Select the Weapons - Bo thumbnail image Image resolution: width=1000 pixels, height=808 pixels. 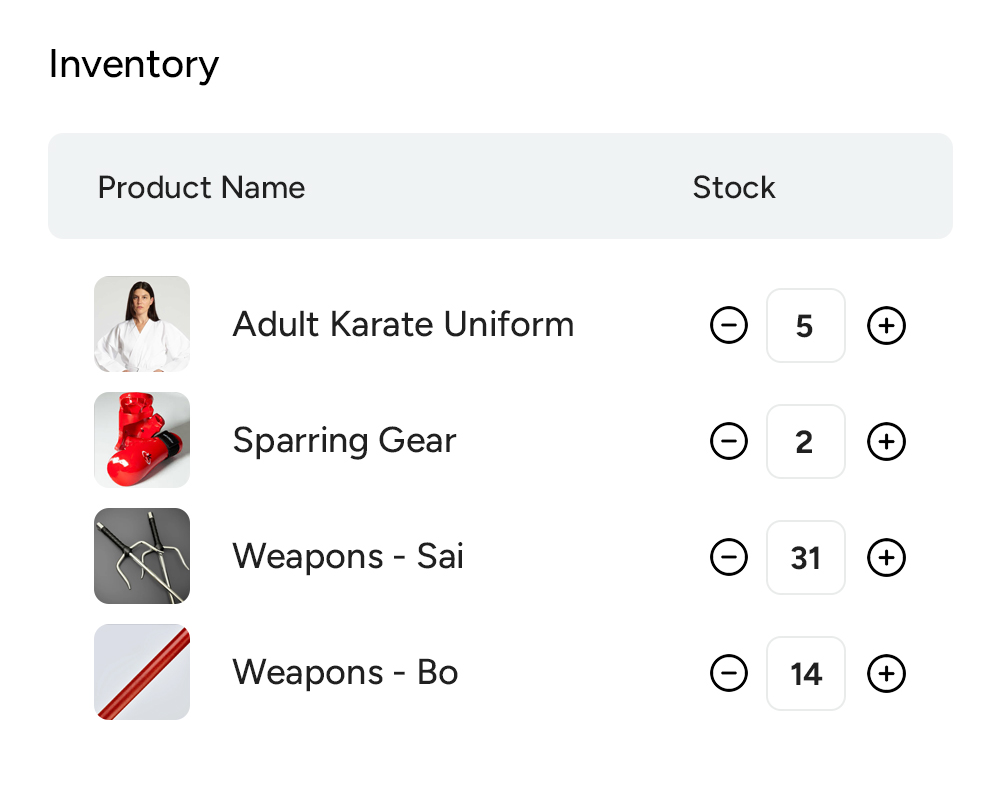point(142,672)
